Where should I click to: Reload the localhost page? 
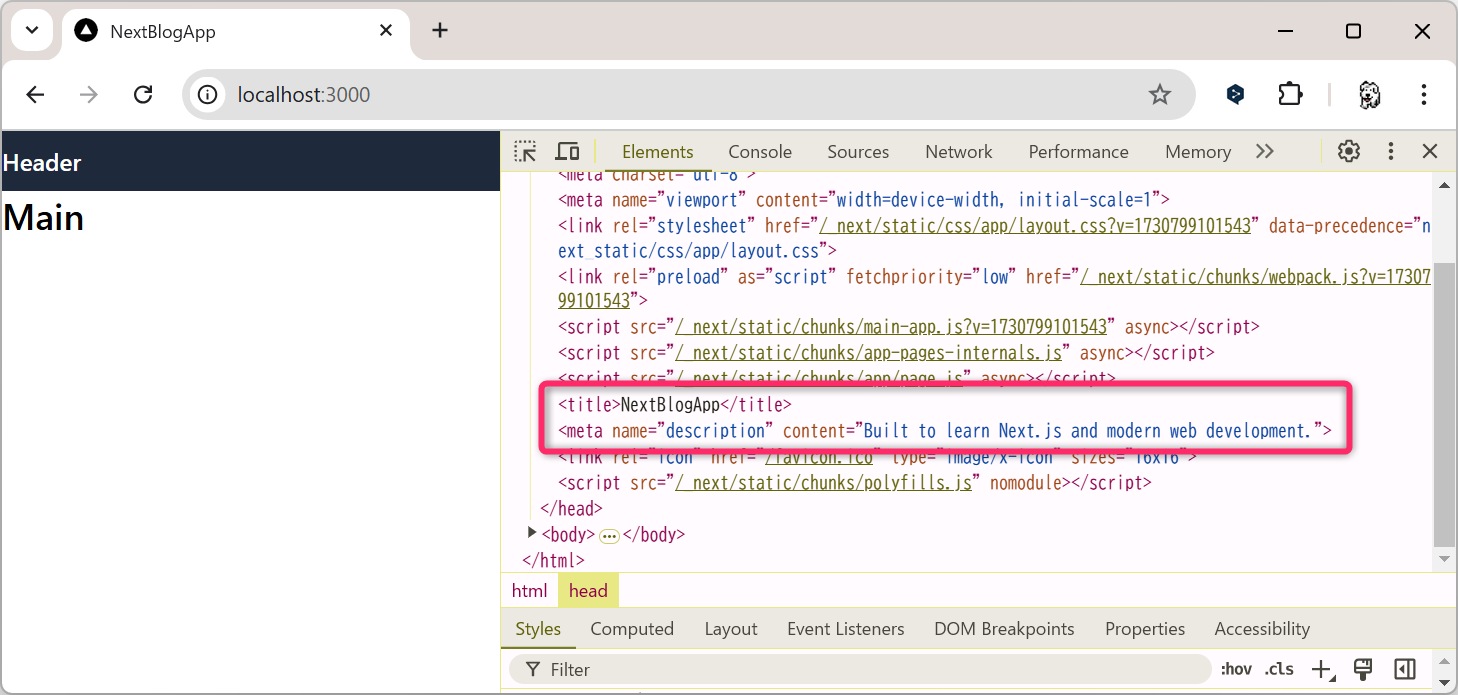click(x=143, y=95)
